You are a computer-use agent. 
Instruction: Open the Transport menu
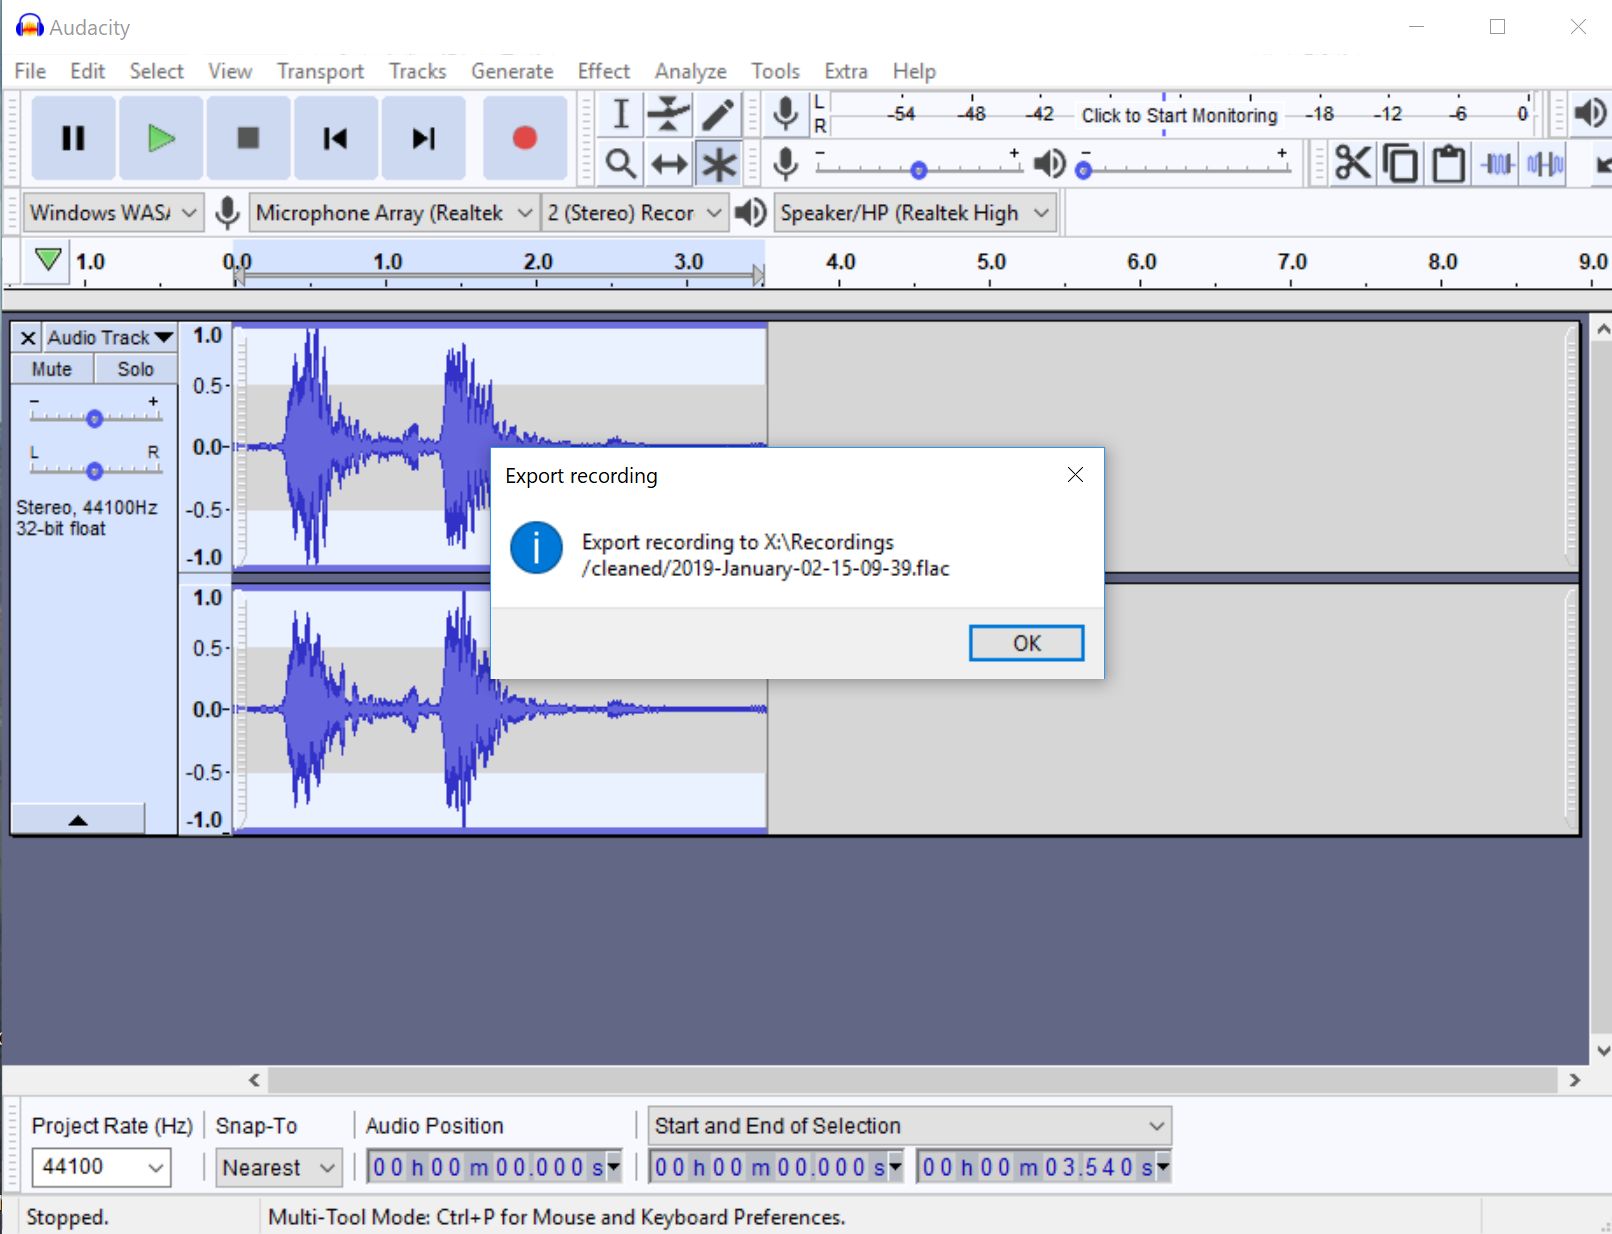[x=319, y=71]
